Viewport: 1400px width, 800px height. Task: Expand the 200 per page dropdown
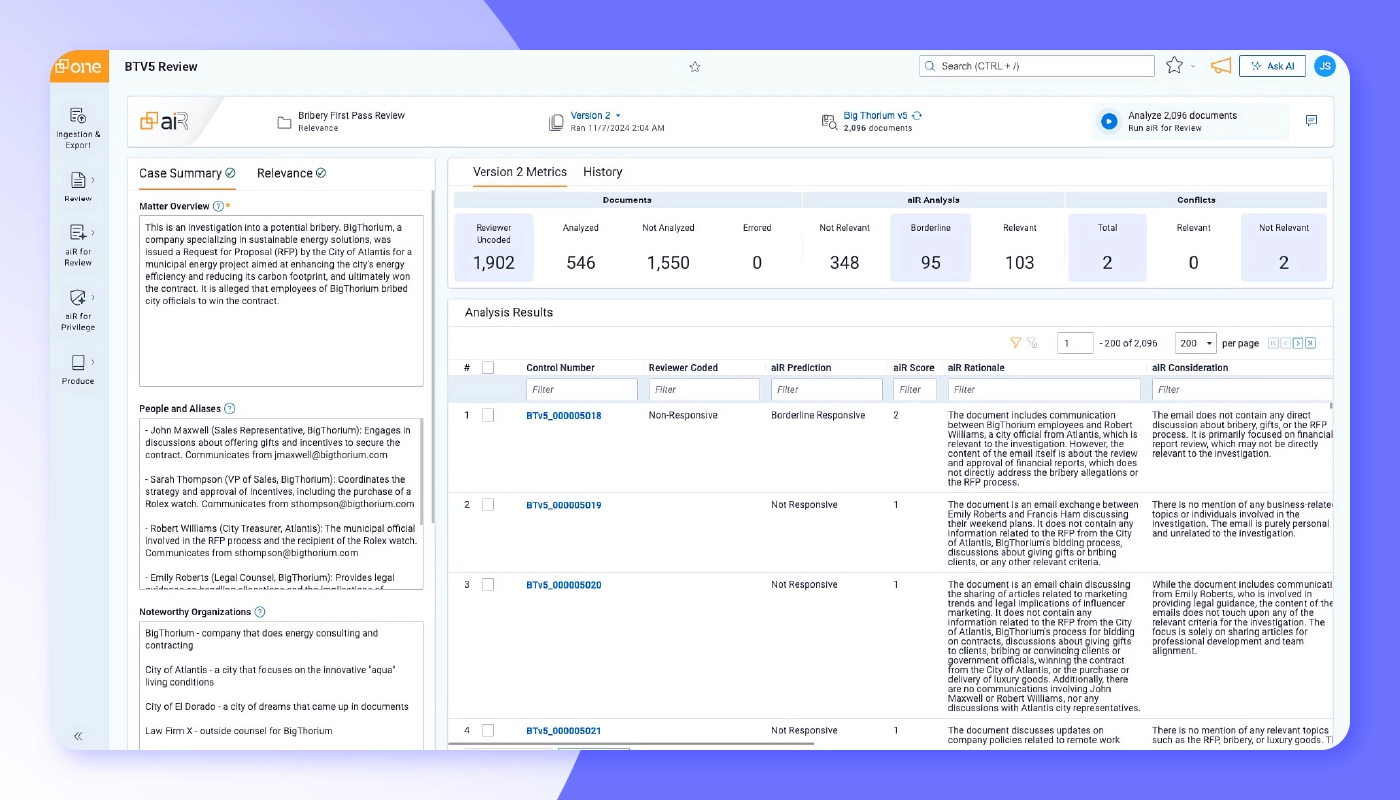tap(1195, 343)
